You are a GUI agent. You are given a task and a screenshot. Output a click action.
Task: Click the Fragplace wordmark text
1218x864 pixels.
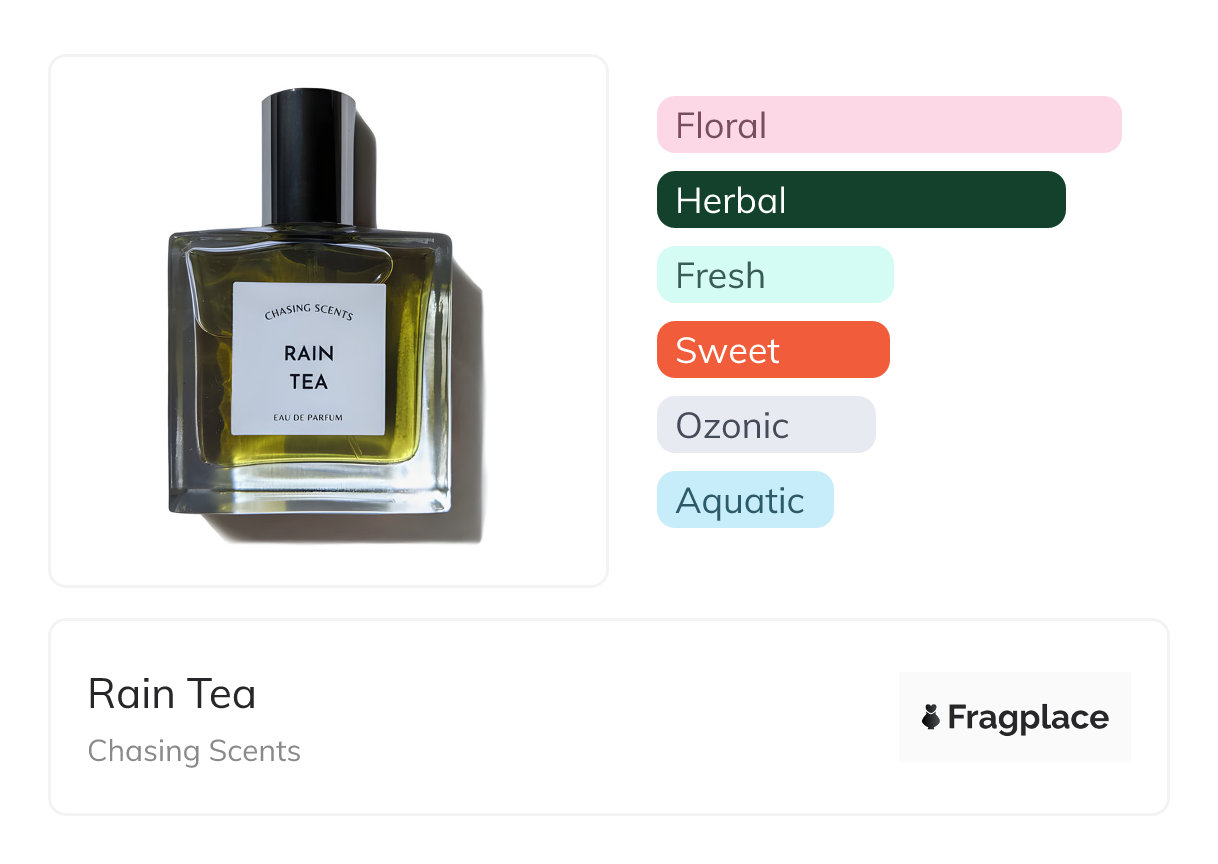[x=1028, y=718]
